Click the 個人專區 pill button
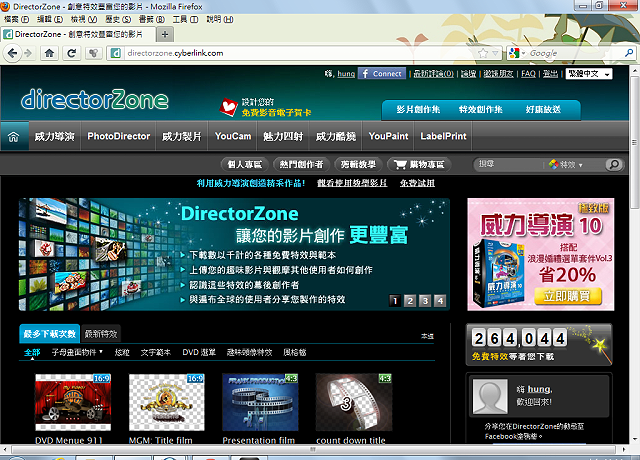This screenshot has width=640, height=460. point(244,164)
